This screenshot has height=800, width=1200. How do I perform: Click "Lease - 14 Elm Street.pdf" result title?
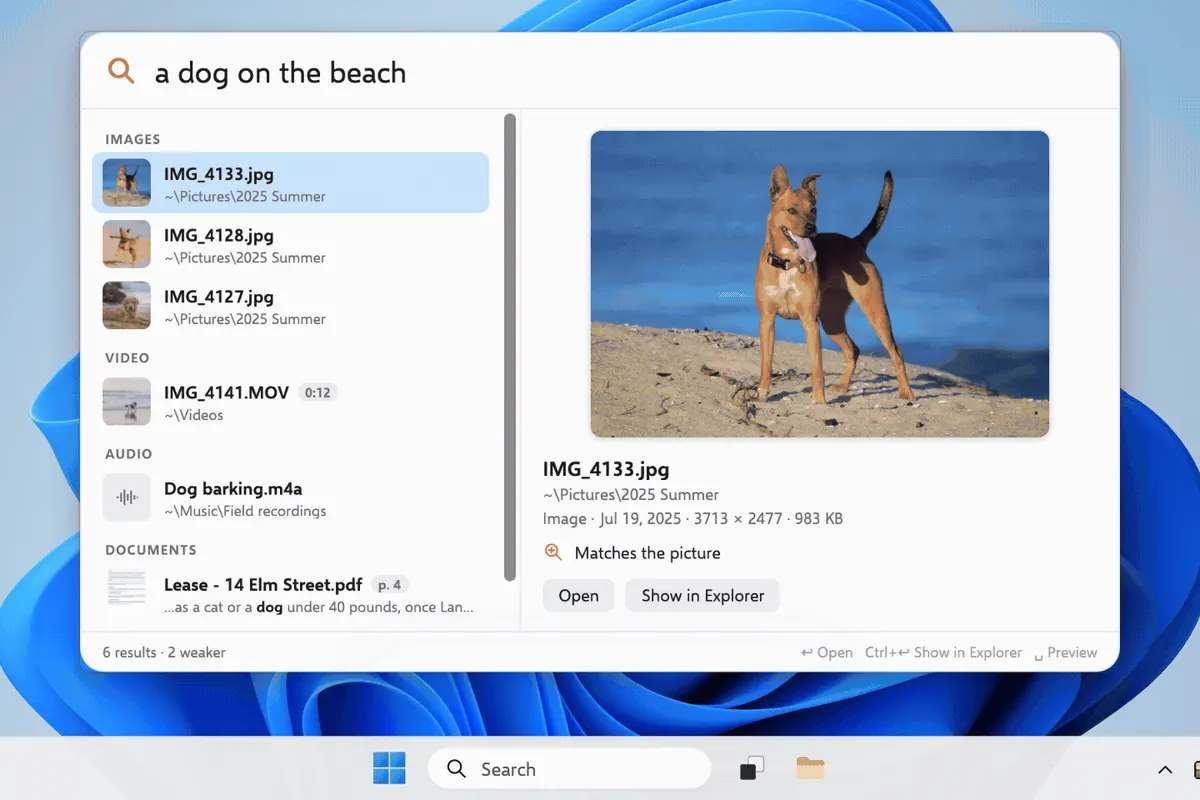(x=263, y=584)
